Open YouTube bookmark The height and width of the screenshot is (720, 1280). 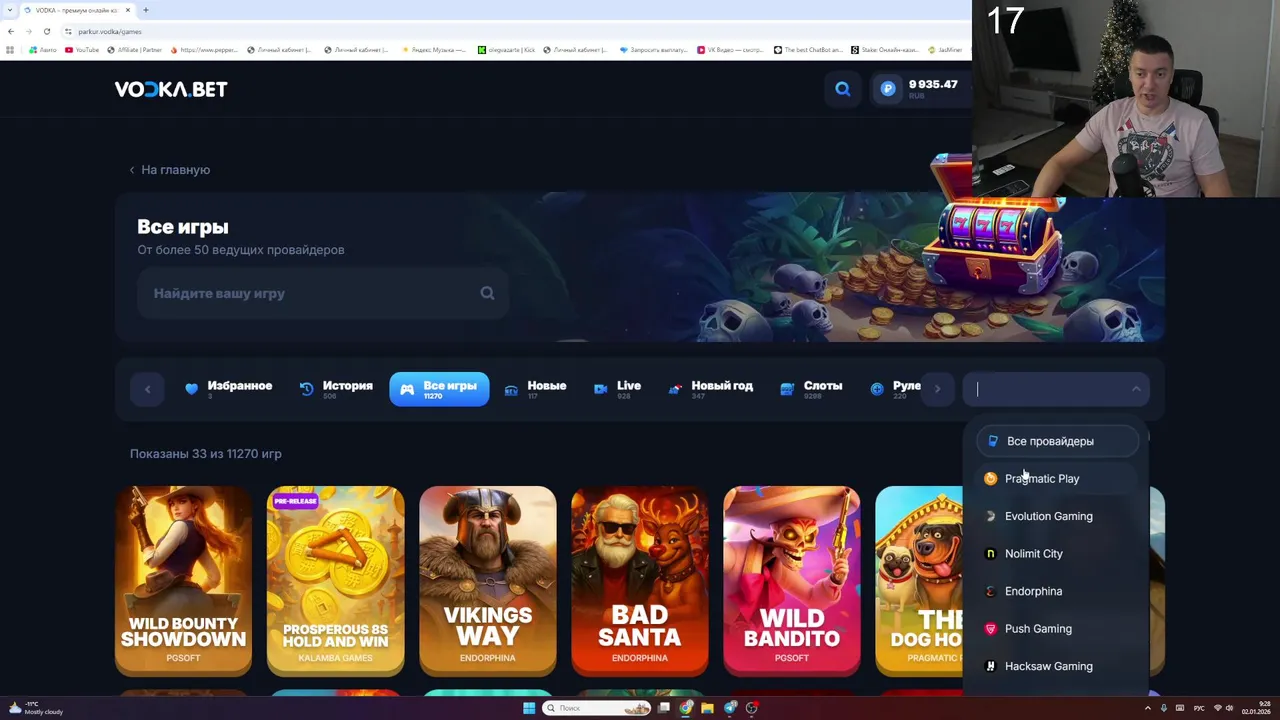click(82, 49)
